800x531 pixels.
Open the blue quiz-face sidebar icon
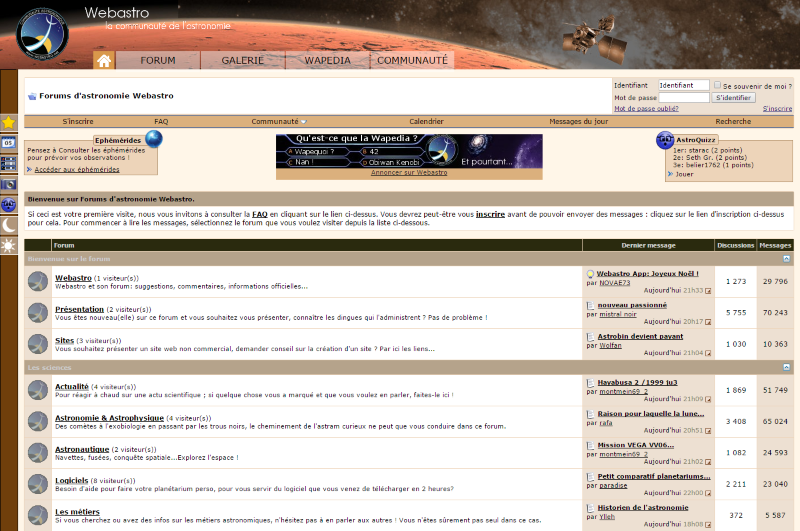tap(9, 205)
